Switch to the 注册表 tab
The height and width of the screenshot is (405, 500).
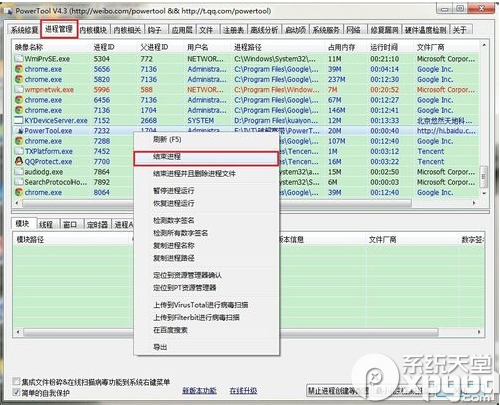point(233,30)
